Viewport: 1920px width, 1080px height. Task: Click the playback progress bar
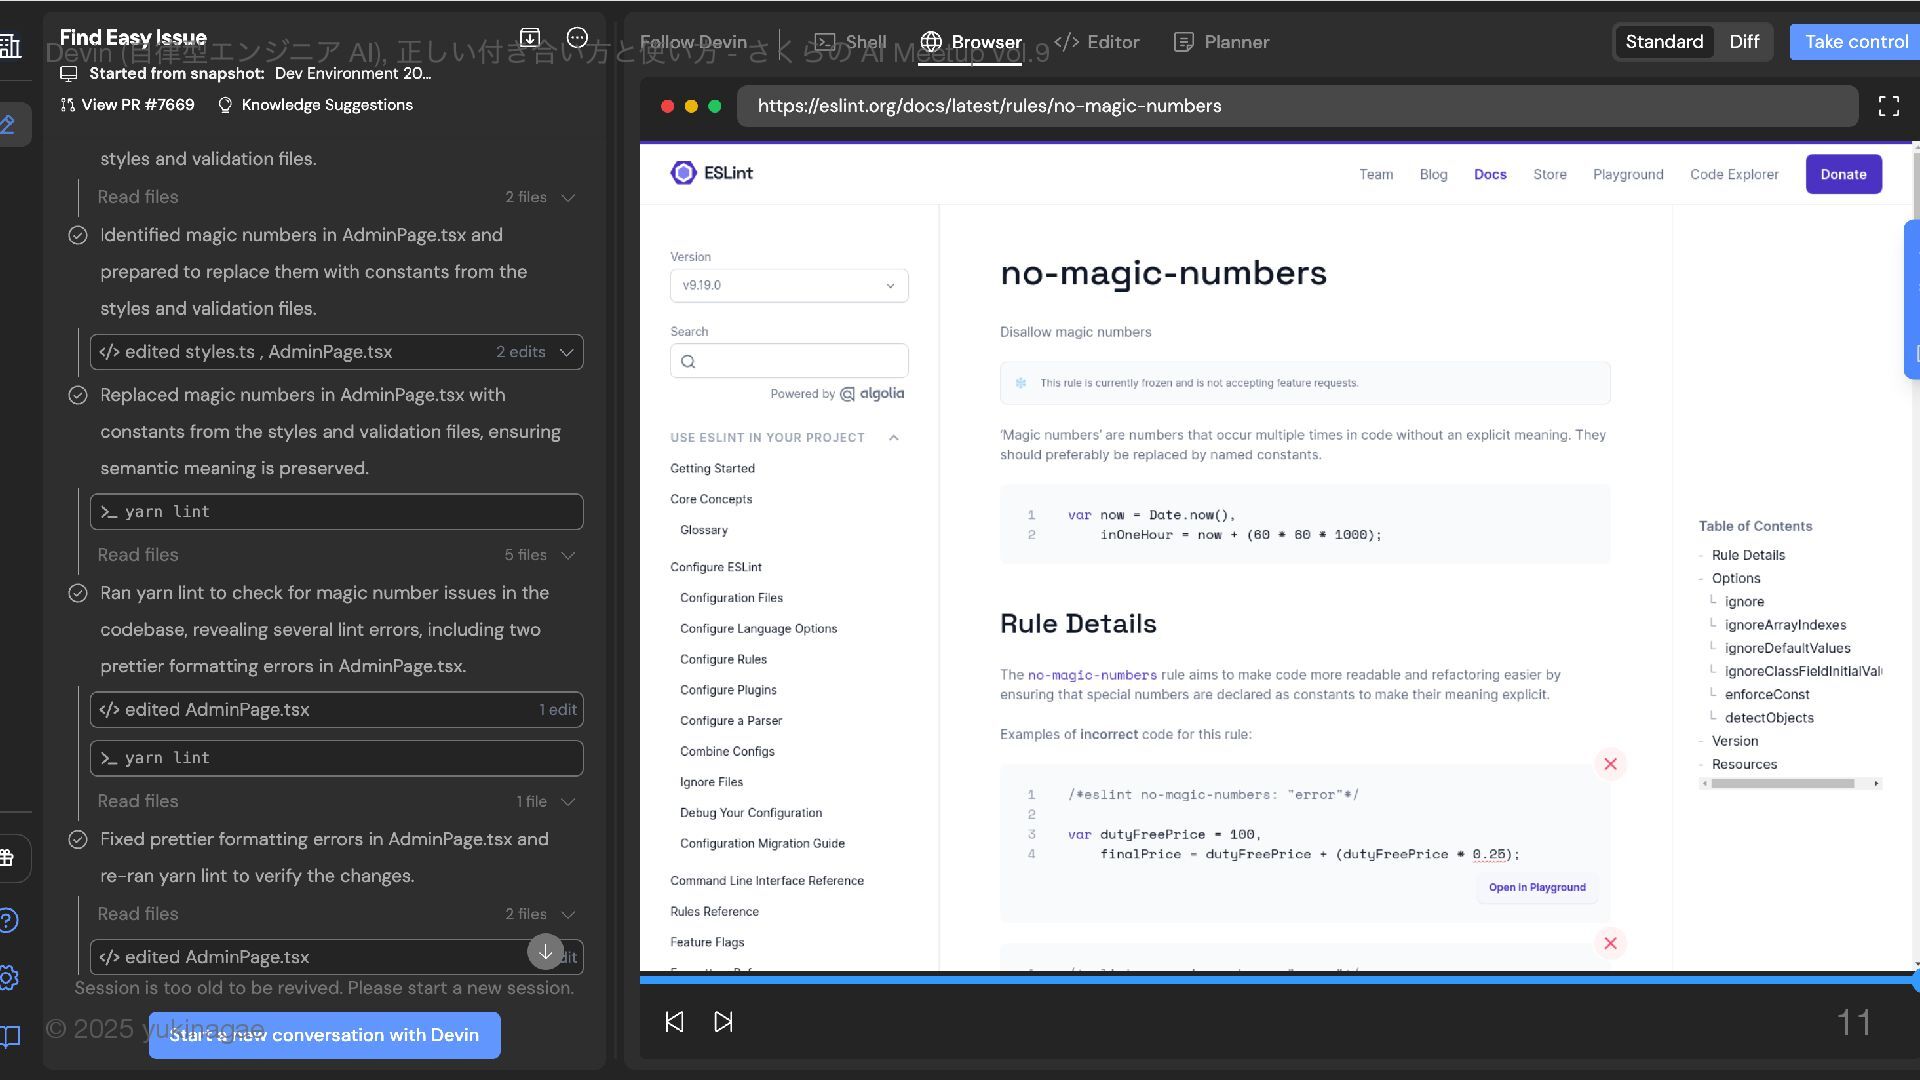[1278, 980]
